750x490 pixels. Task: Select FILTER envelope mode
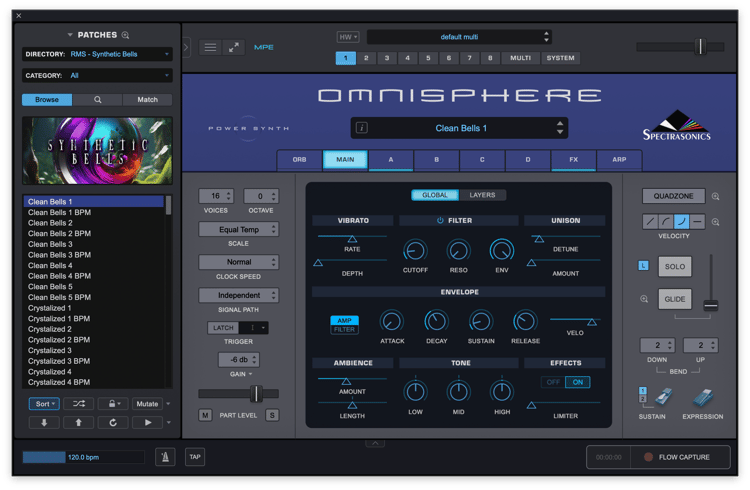click(344, 330)
